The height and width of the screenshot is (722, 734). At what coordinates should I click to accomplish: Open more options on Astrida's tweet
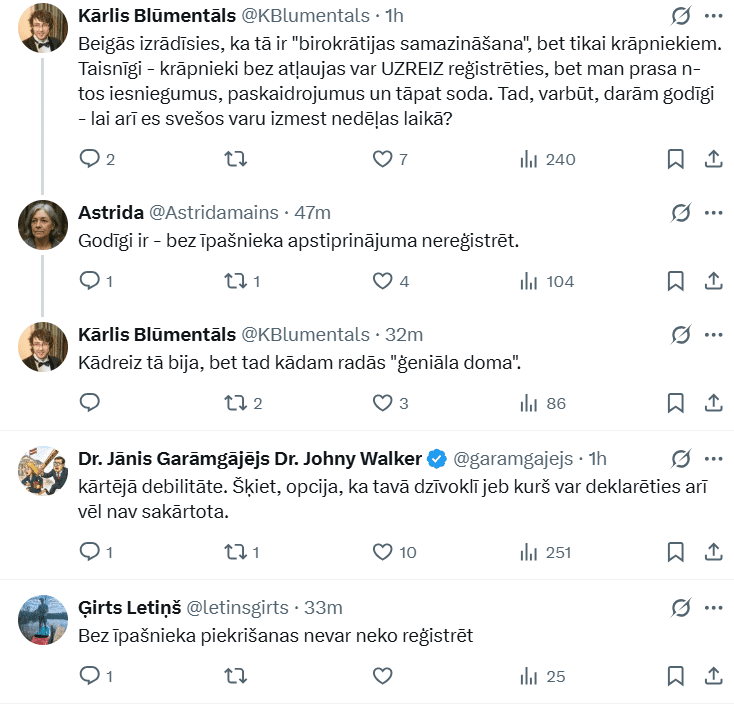point(713,213)
